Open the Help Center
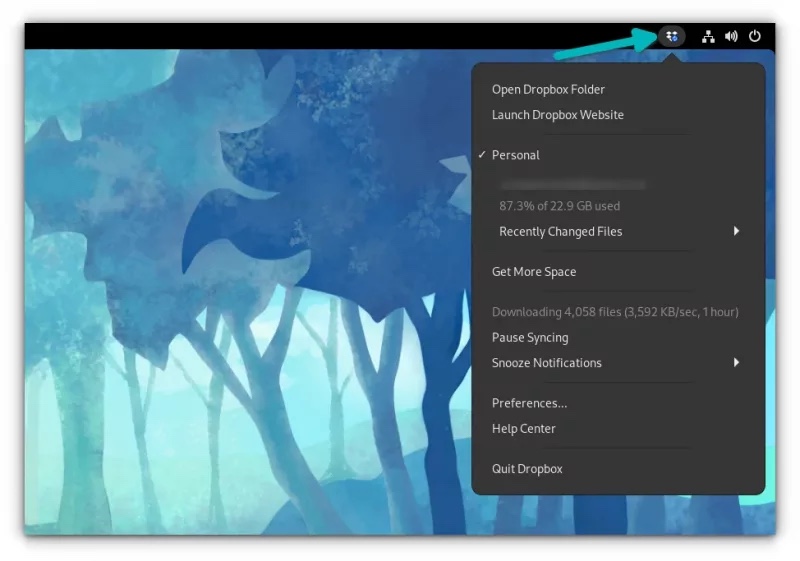Viewport: 800px width, 561px height. (x=618, y=429)
